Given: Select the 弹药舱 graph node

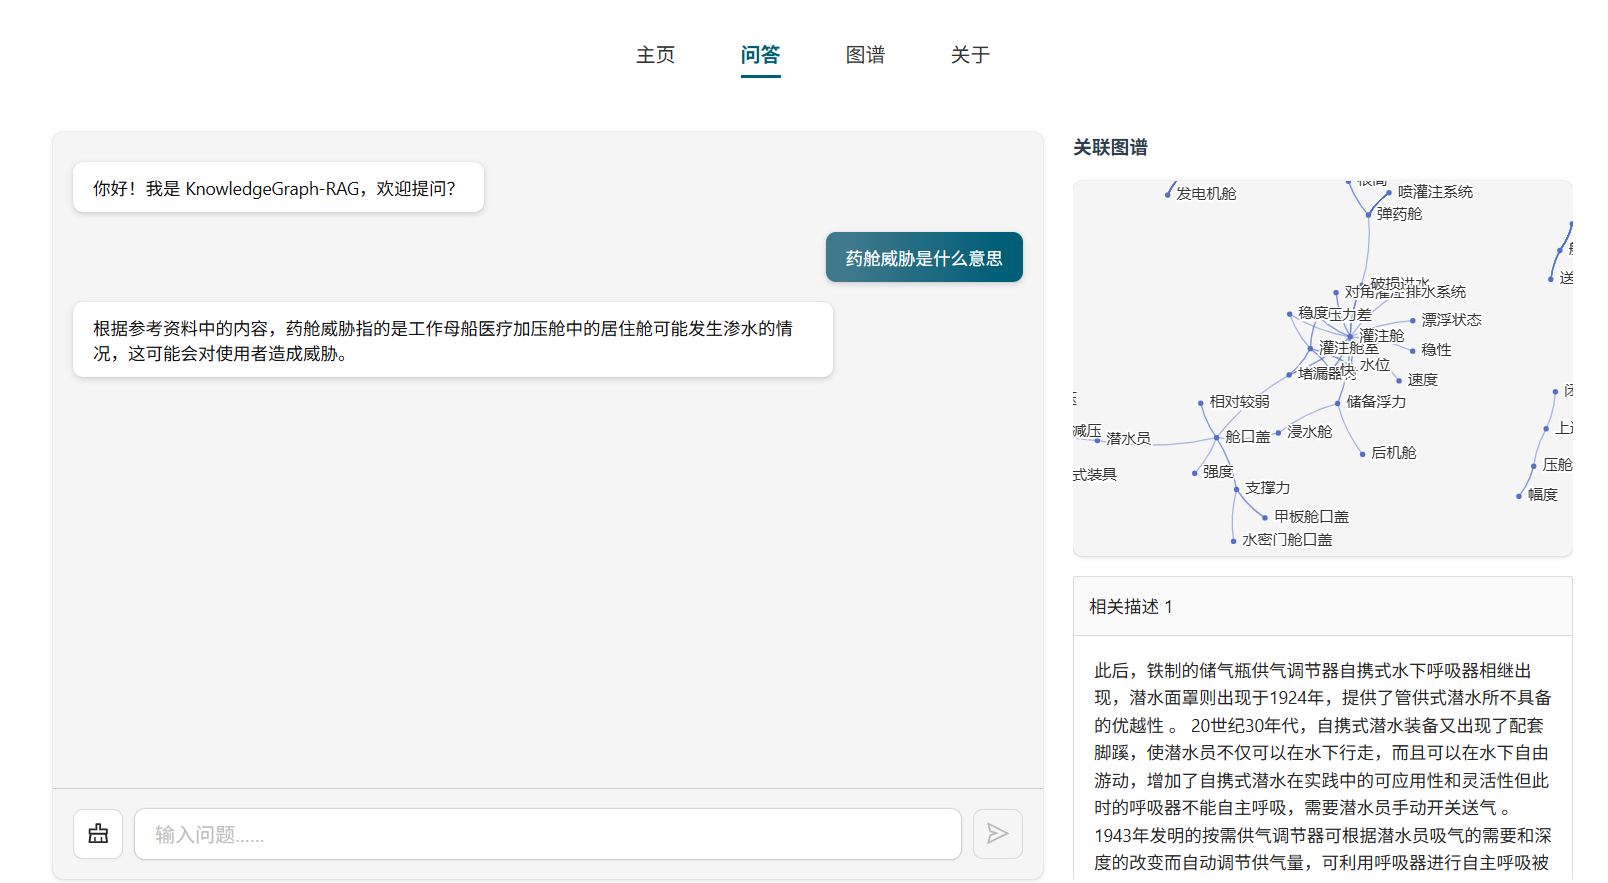Looking at the screenshot, I should 1368,214.
